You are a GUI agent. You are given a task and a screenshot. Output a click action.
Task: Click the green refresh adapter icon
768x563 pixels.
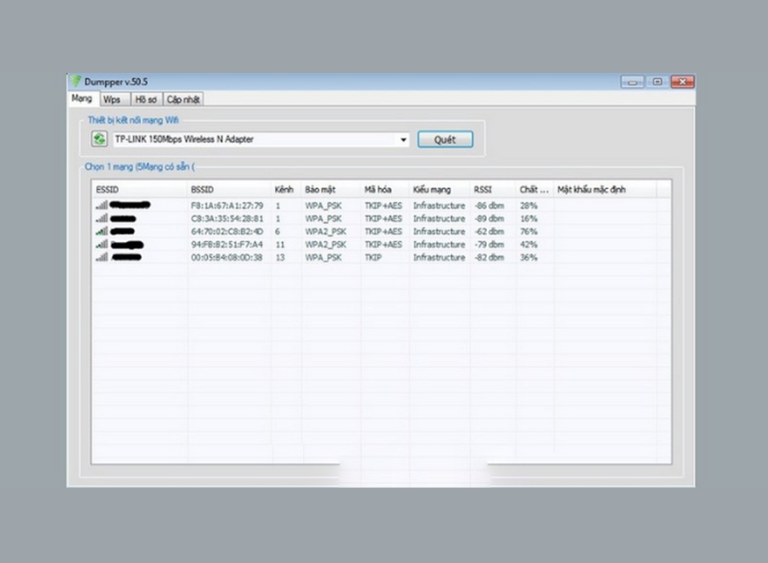point(99,140)
